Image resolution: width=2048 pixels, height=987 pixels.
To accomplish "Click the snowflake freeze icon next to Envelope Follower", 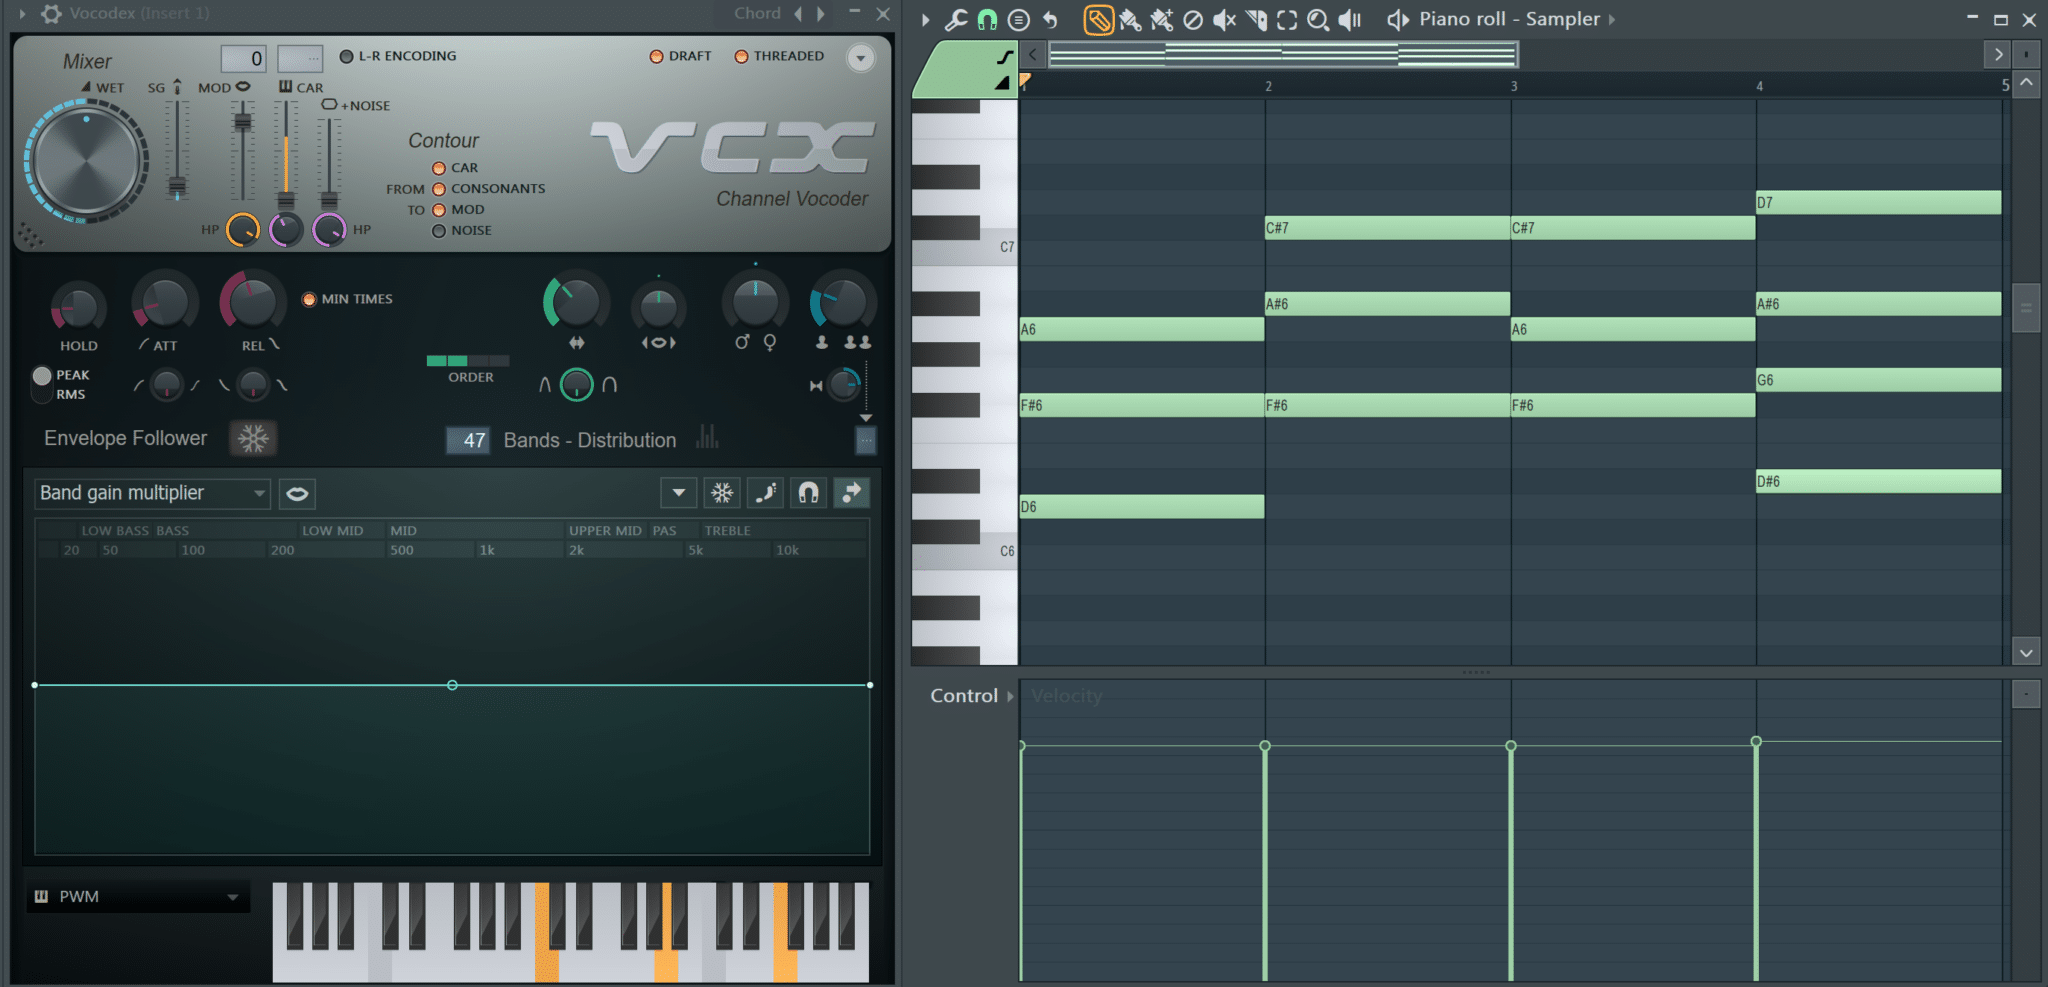I will coord(254,437).
